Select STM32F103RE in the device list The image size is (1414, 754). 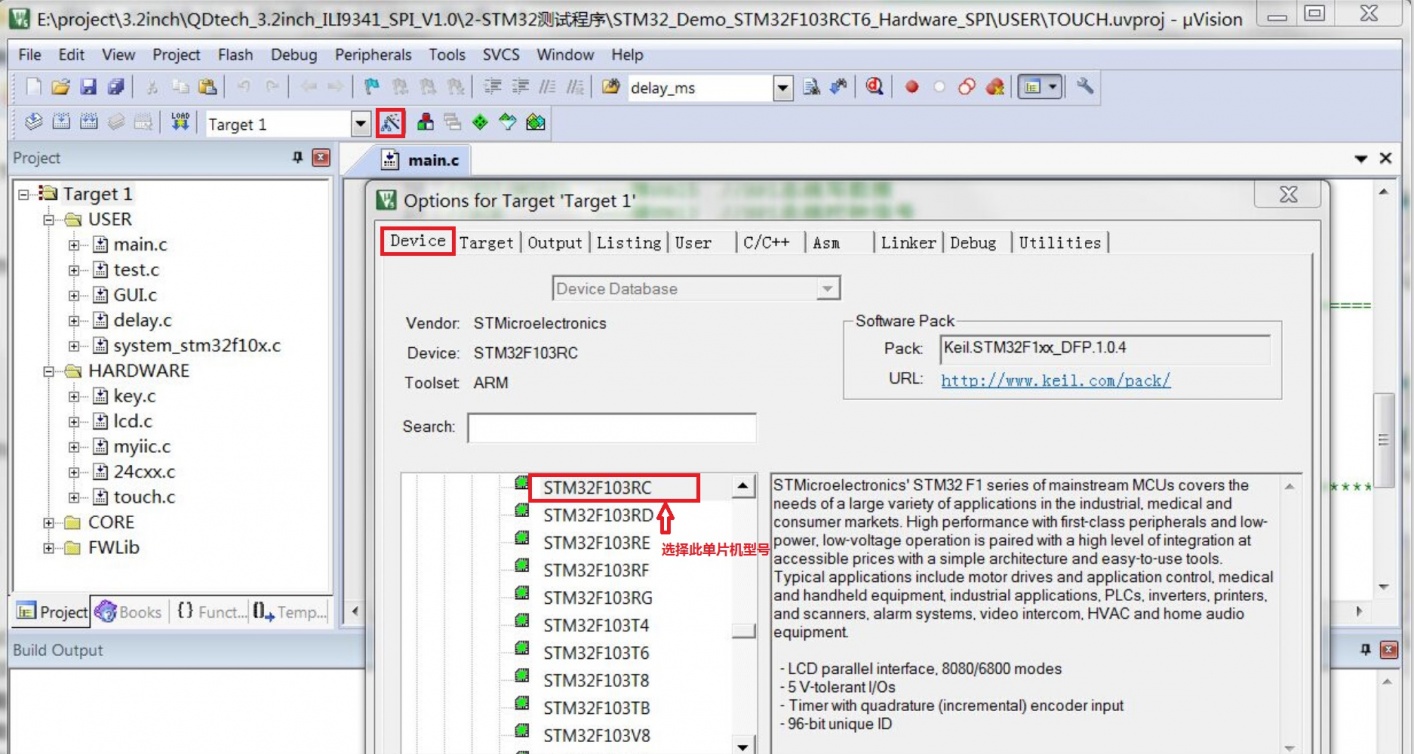tap(596, 543)
